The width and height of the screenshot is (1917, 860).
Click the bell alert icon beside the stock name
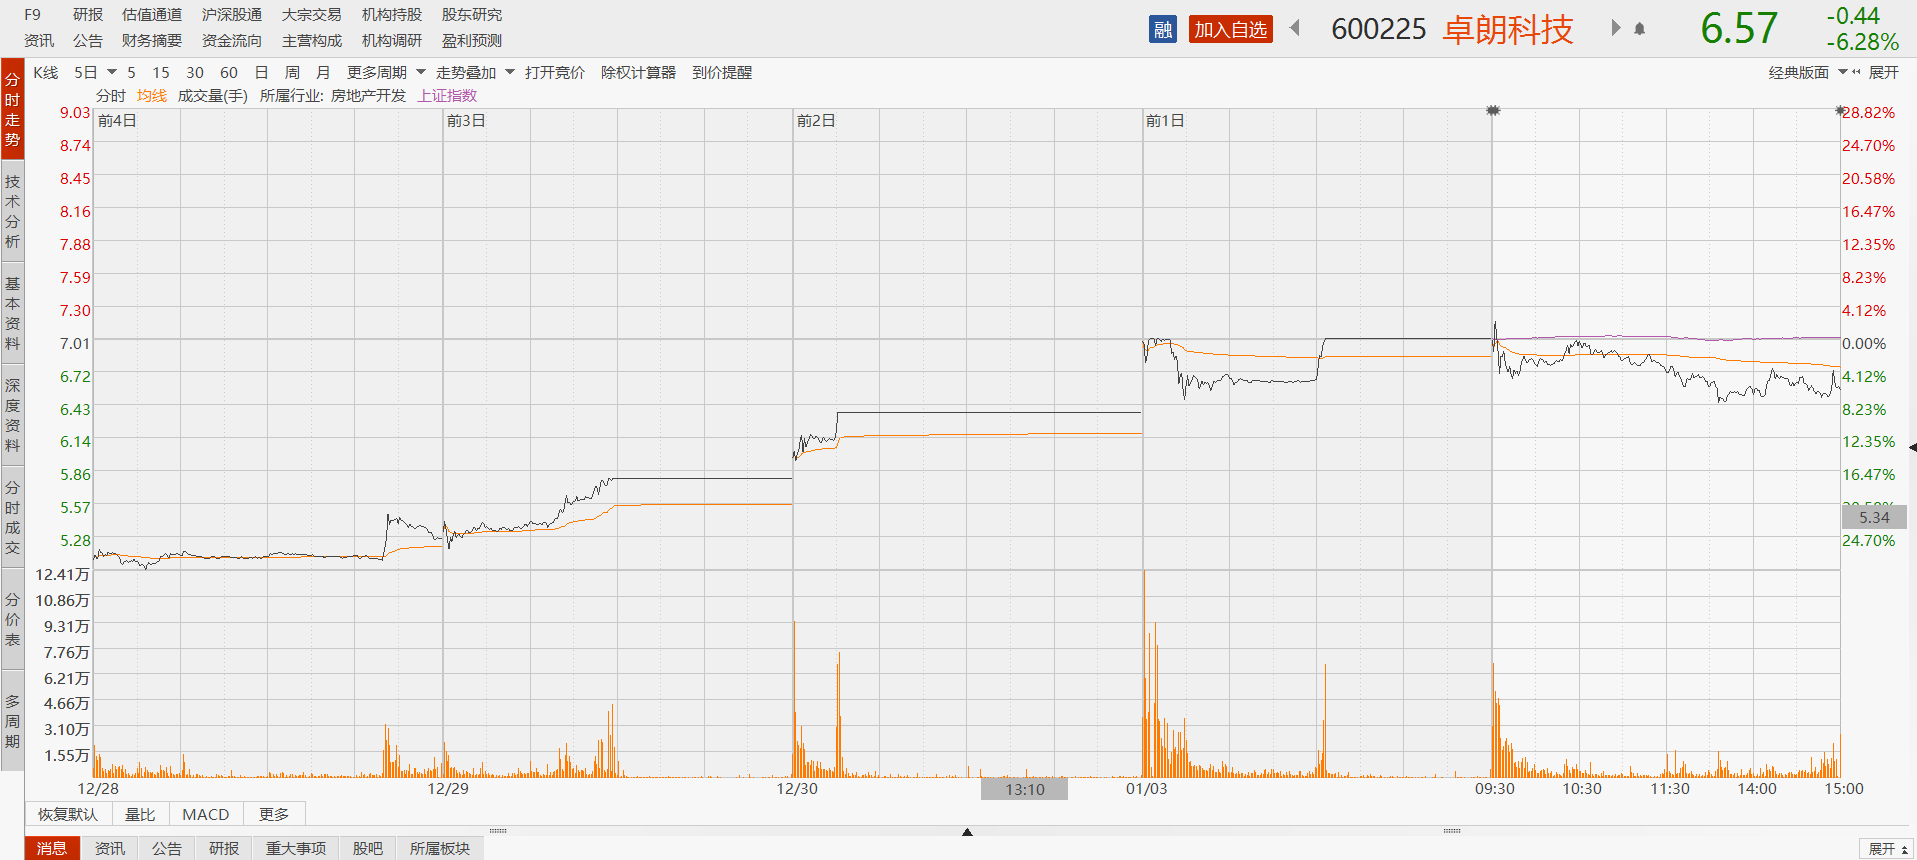click(1640, 29)
